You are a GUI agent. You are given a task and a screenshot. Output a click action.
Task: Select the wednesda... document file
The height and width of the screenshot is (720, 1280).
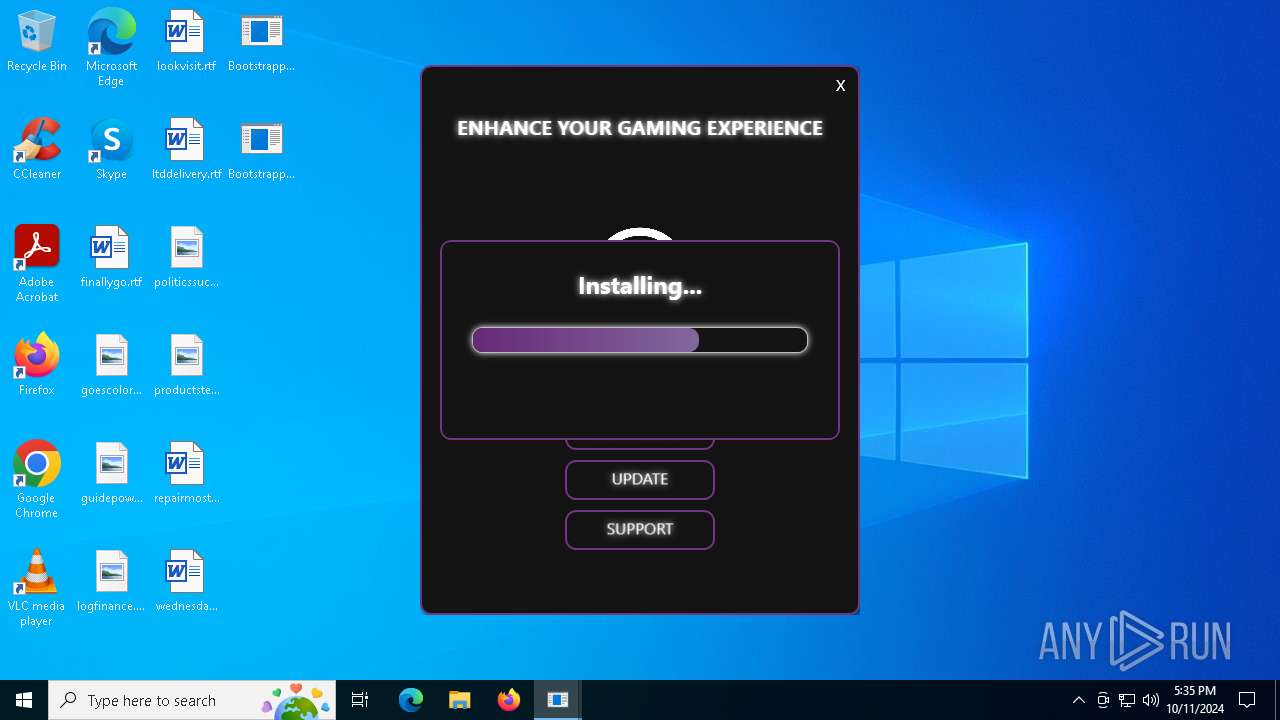tap(186, 582)
